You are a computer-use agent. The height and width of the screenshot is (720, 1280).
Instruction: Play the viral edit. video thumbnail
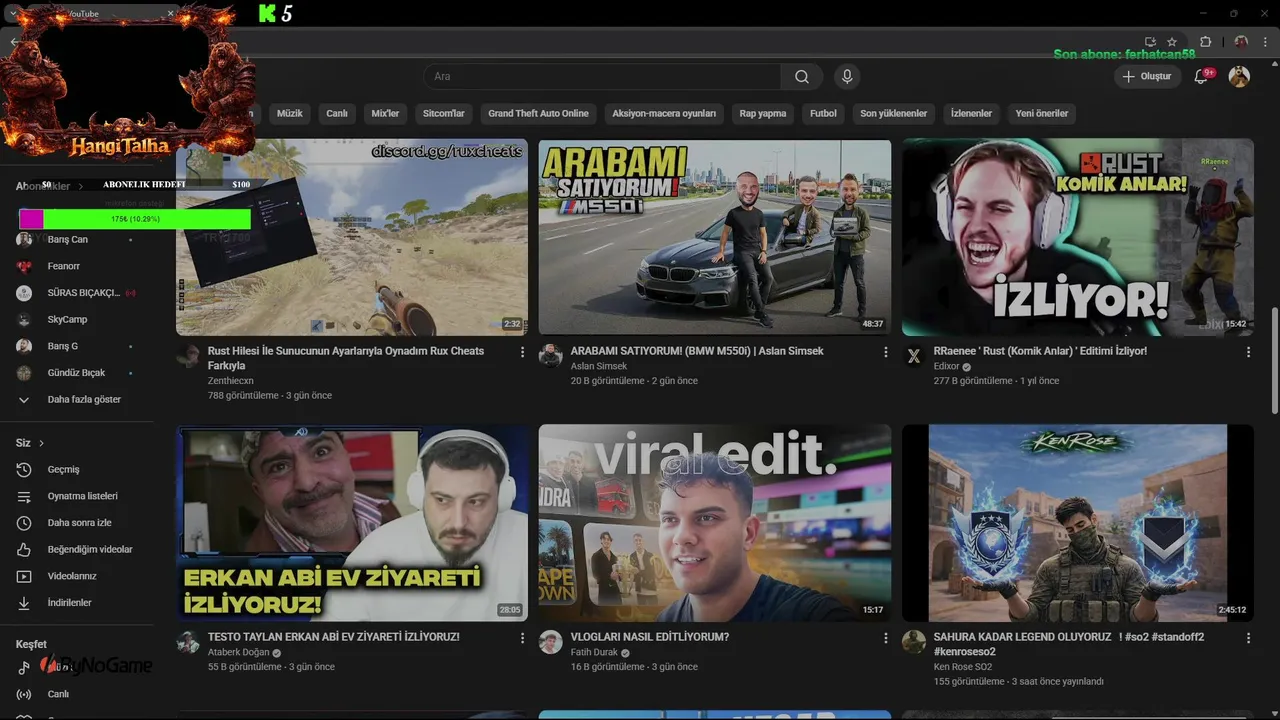pos(715,523)
